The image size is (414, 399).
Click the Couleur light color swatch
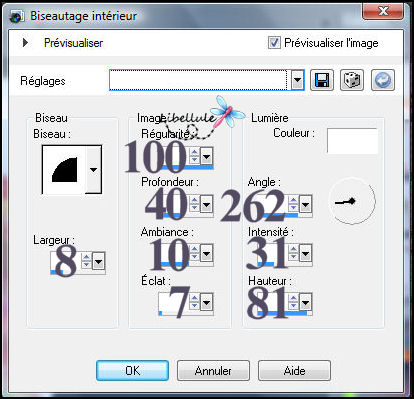click(x=352, y=141)
